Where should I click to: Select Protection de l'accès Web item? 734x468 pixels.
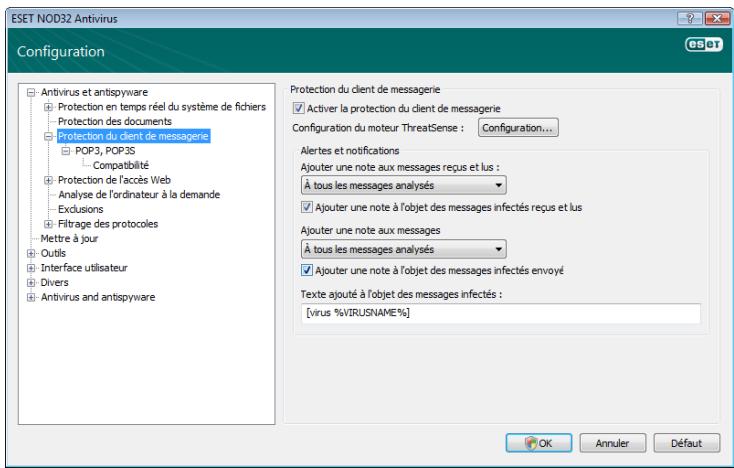[x=114, y=180]
